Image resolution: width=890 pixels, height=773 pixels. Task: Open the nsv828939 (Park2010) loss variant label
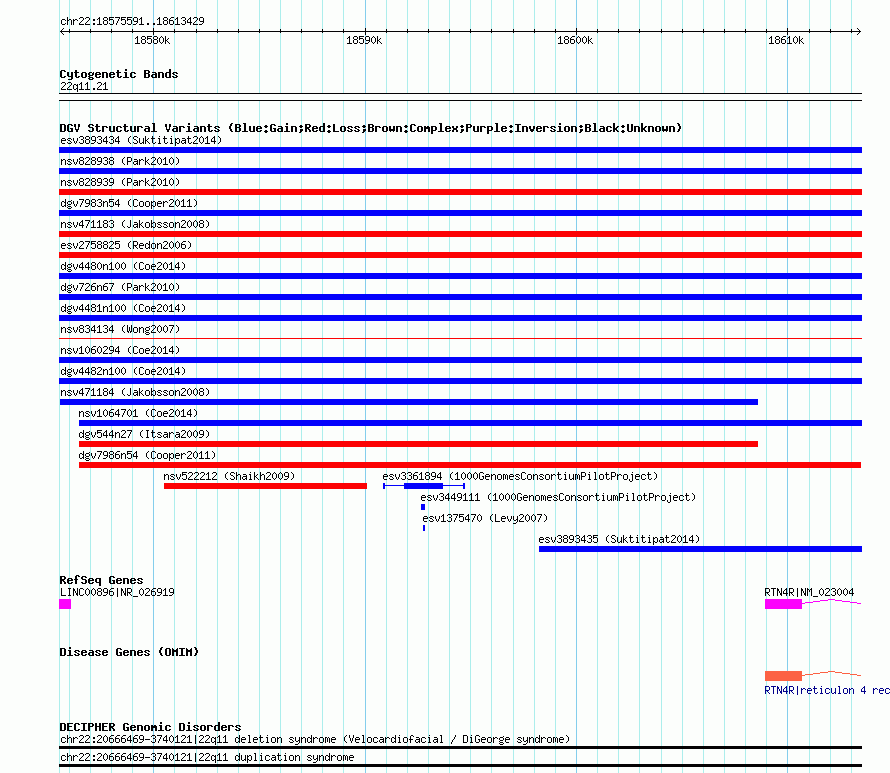(120, 182)
